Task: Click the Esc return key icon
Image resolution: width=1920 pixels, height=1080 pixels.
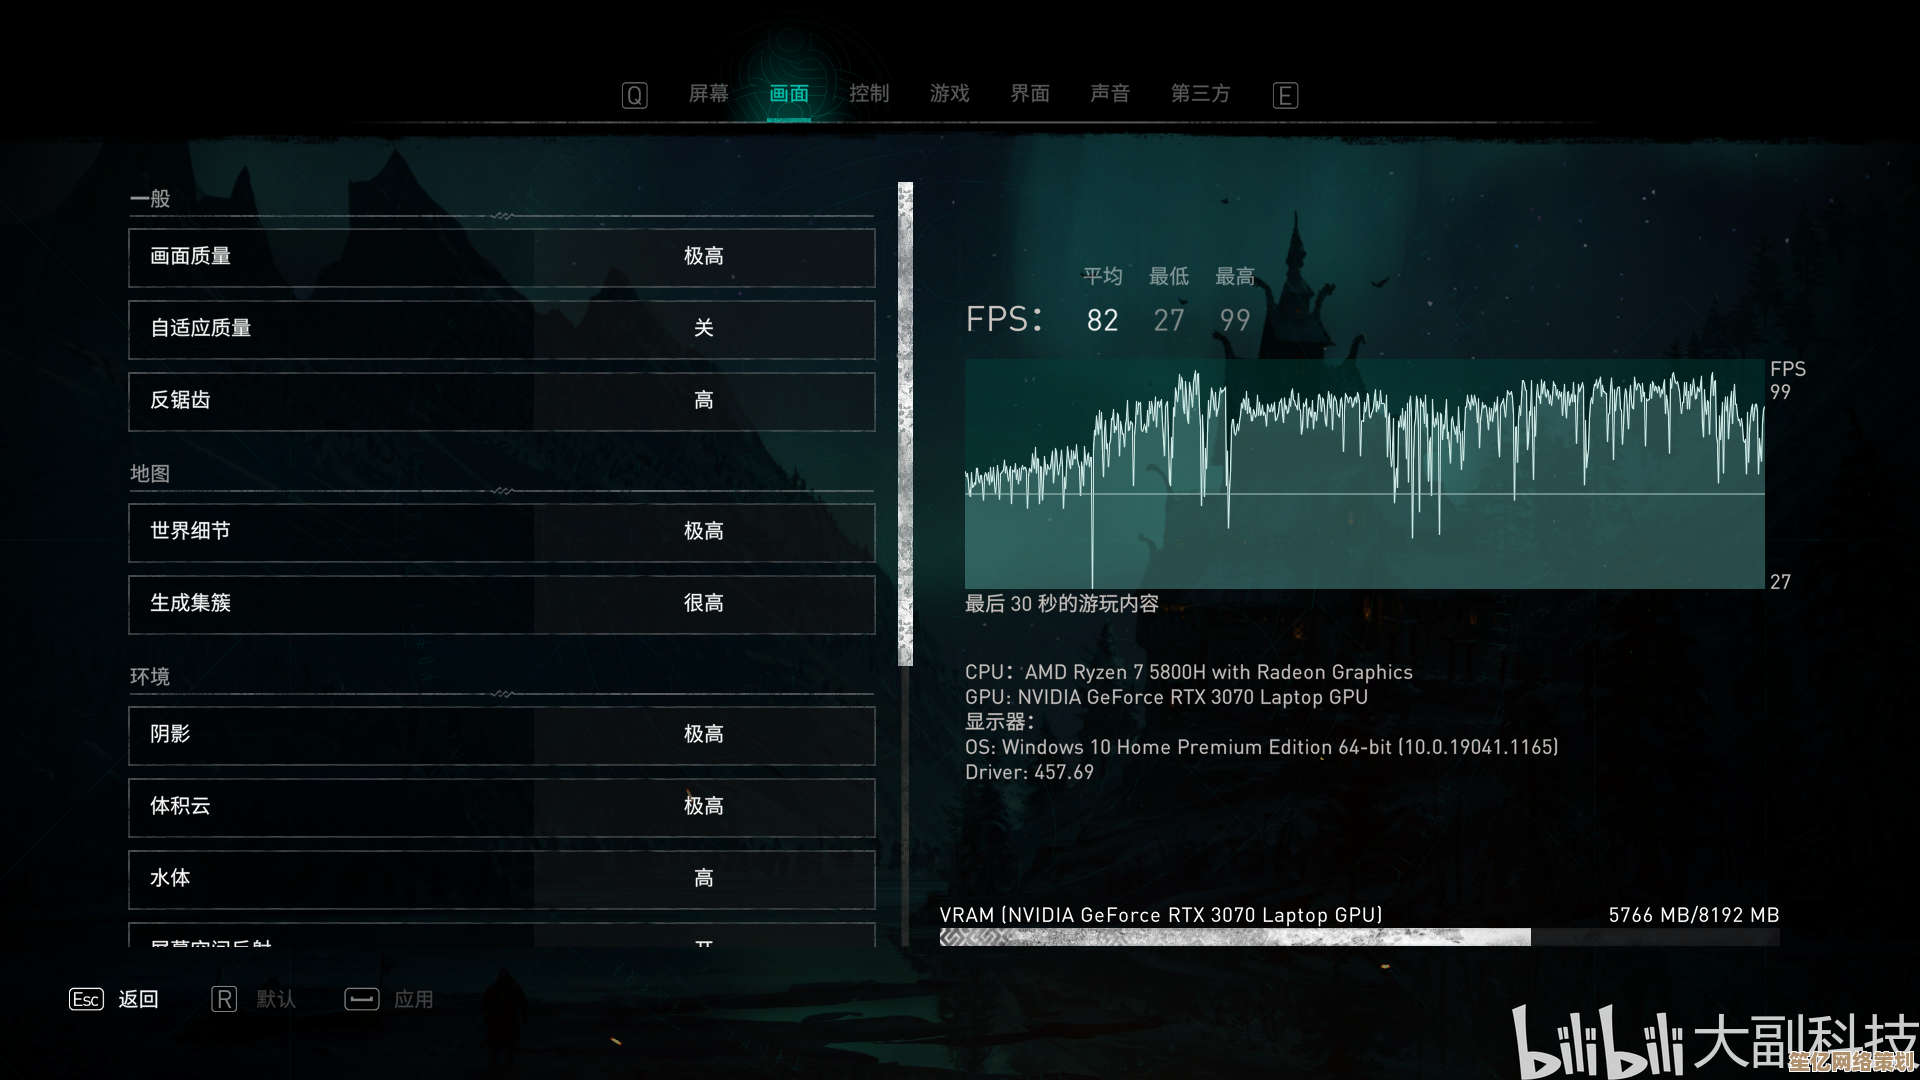Action: [86, 999]
